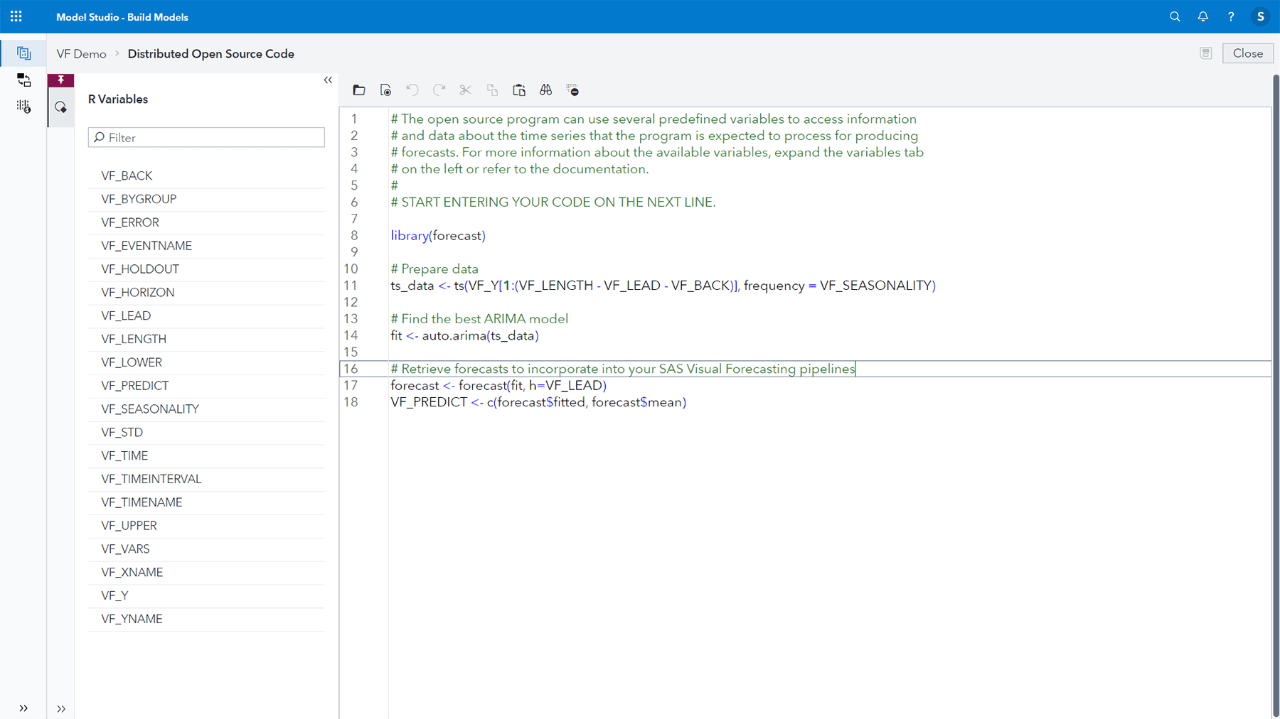Toggle editor display settings icon
Image resolution: width=1280 pixels, height=719 pixels.
tap(573, 89)
